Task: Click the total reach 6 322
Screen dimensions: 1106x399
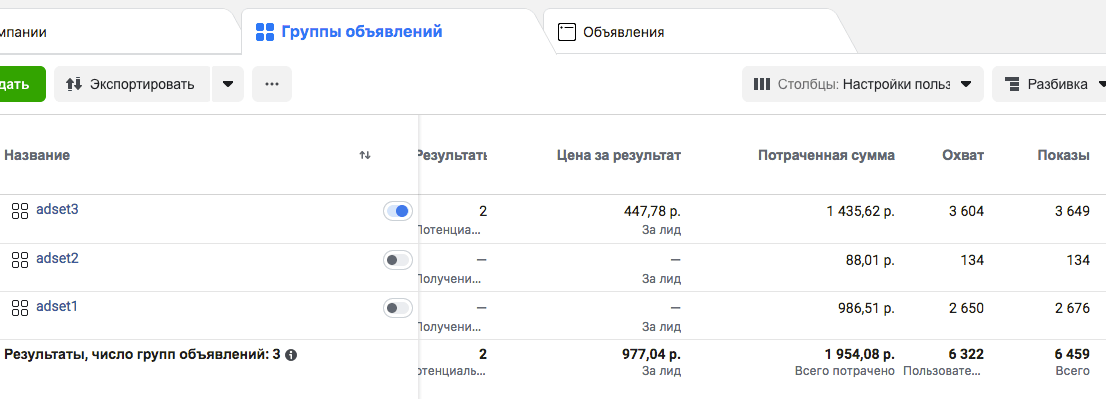Action: 966,354
